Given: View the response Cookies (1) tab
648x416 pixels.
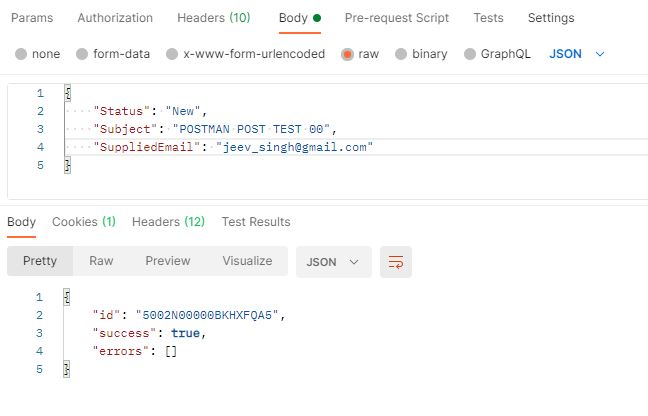Looking at the screenshot, I should [x=84, y=222].
